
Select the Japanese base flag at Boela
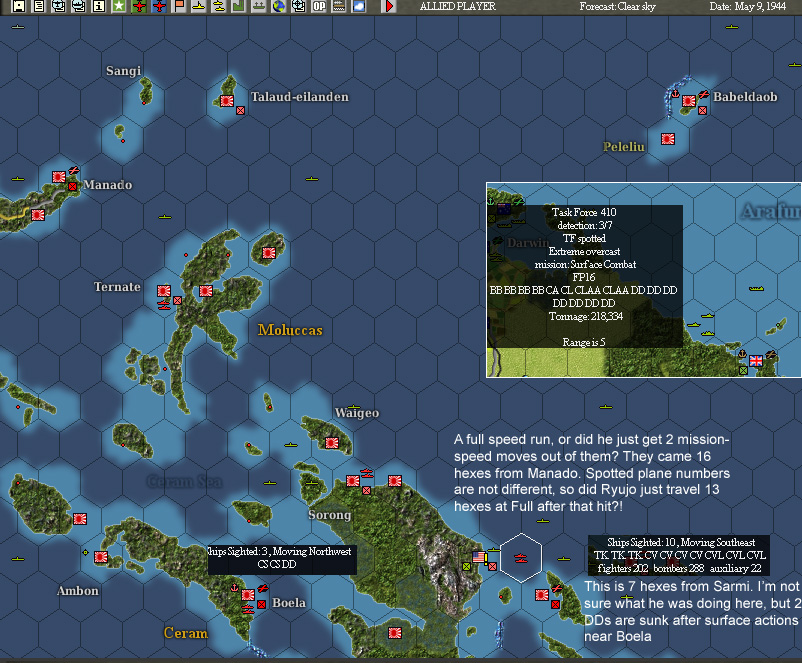248,594
